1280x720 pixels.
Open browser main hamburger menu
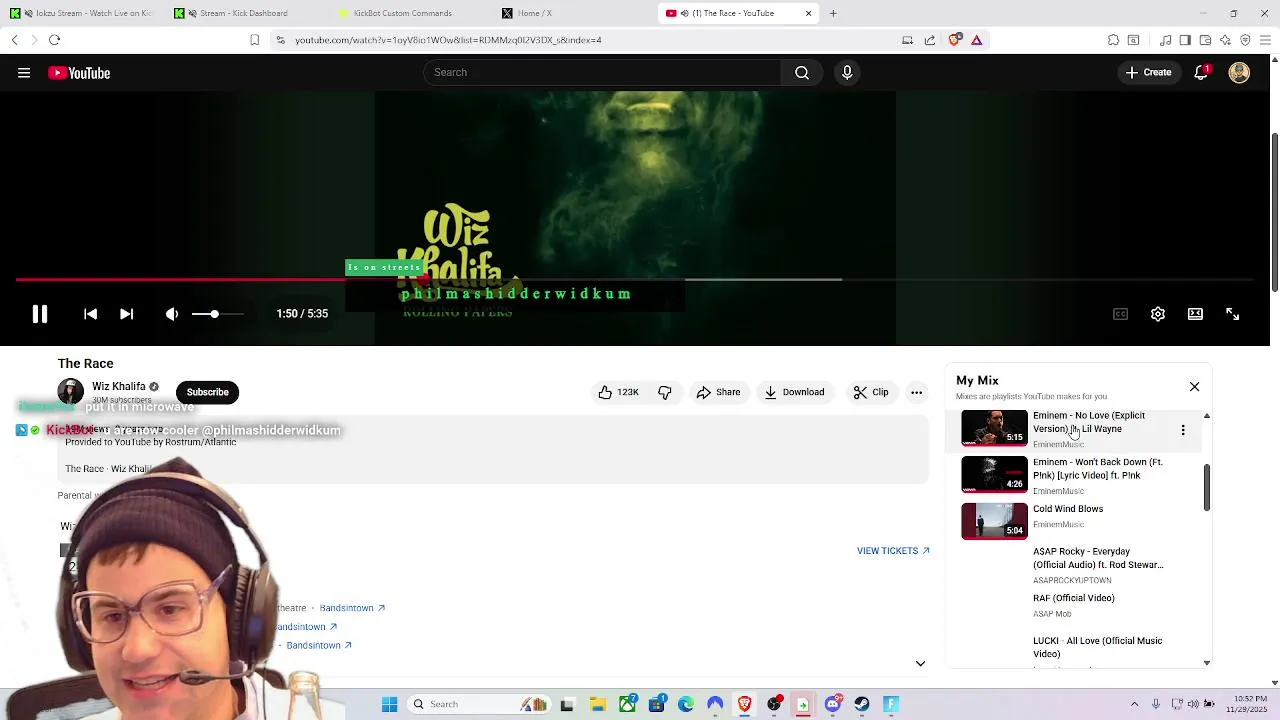(1265, 40)
